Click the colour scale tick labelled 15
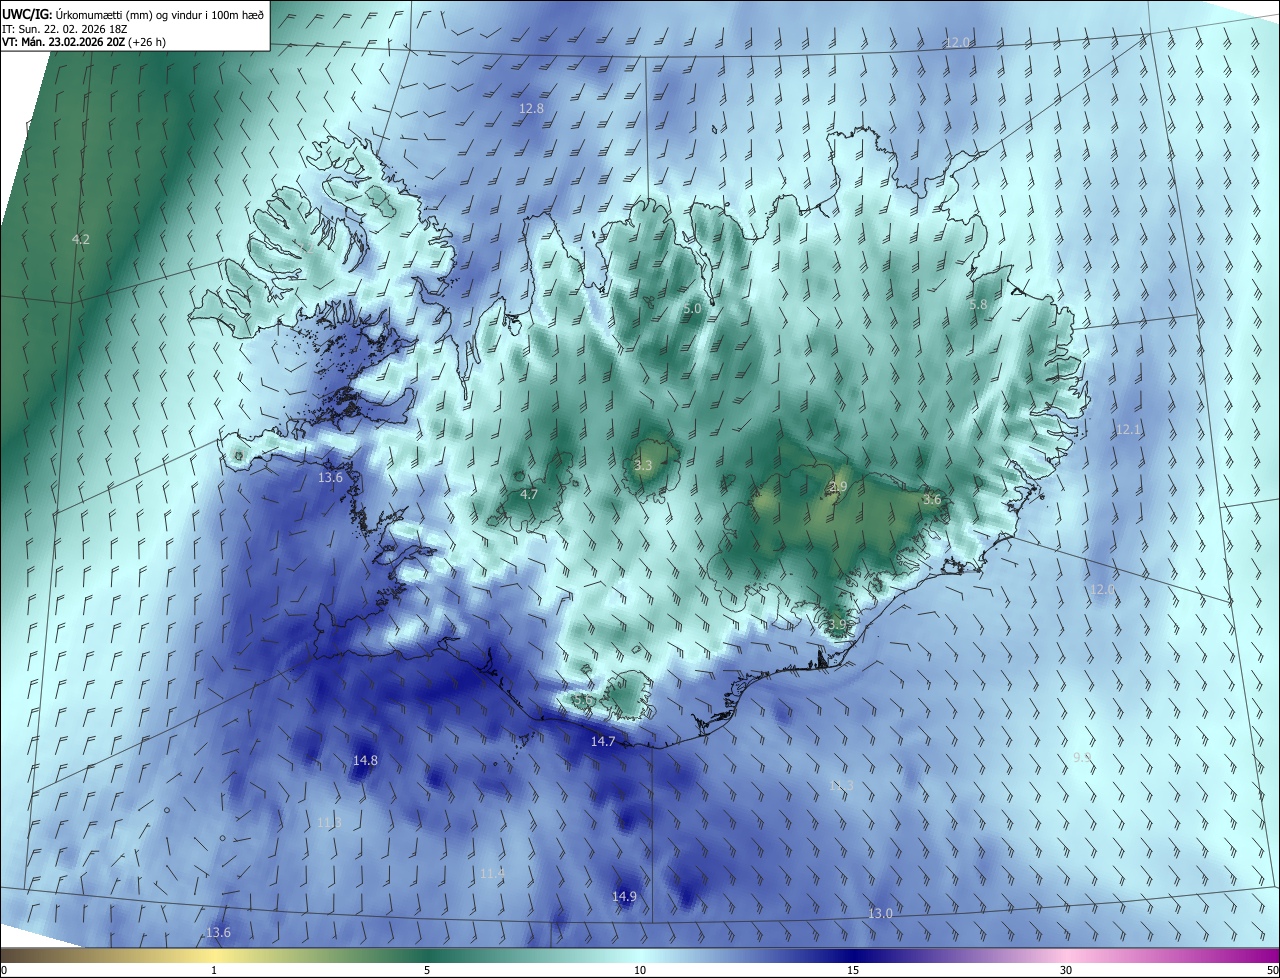Screen dimensions: 1280x978 pyautogui.click(x=853, y=970)
